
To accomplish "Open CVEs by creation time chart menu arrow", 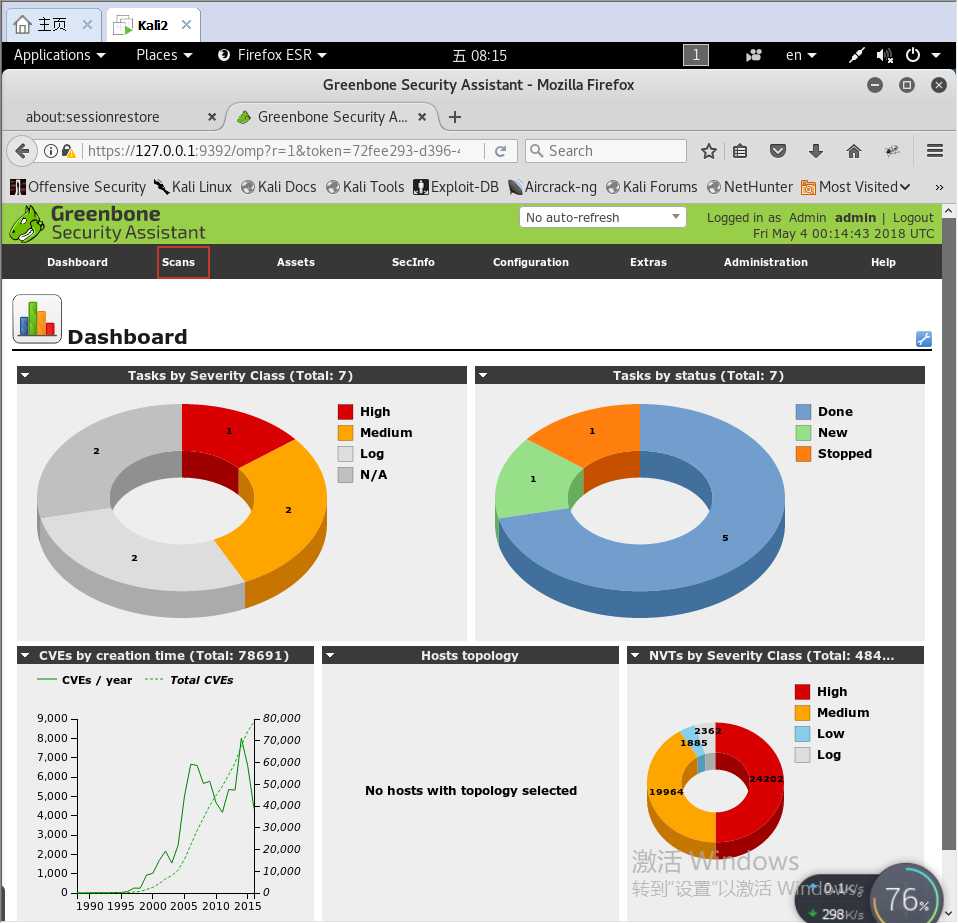I will click(25, 655).
